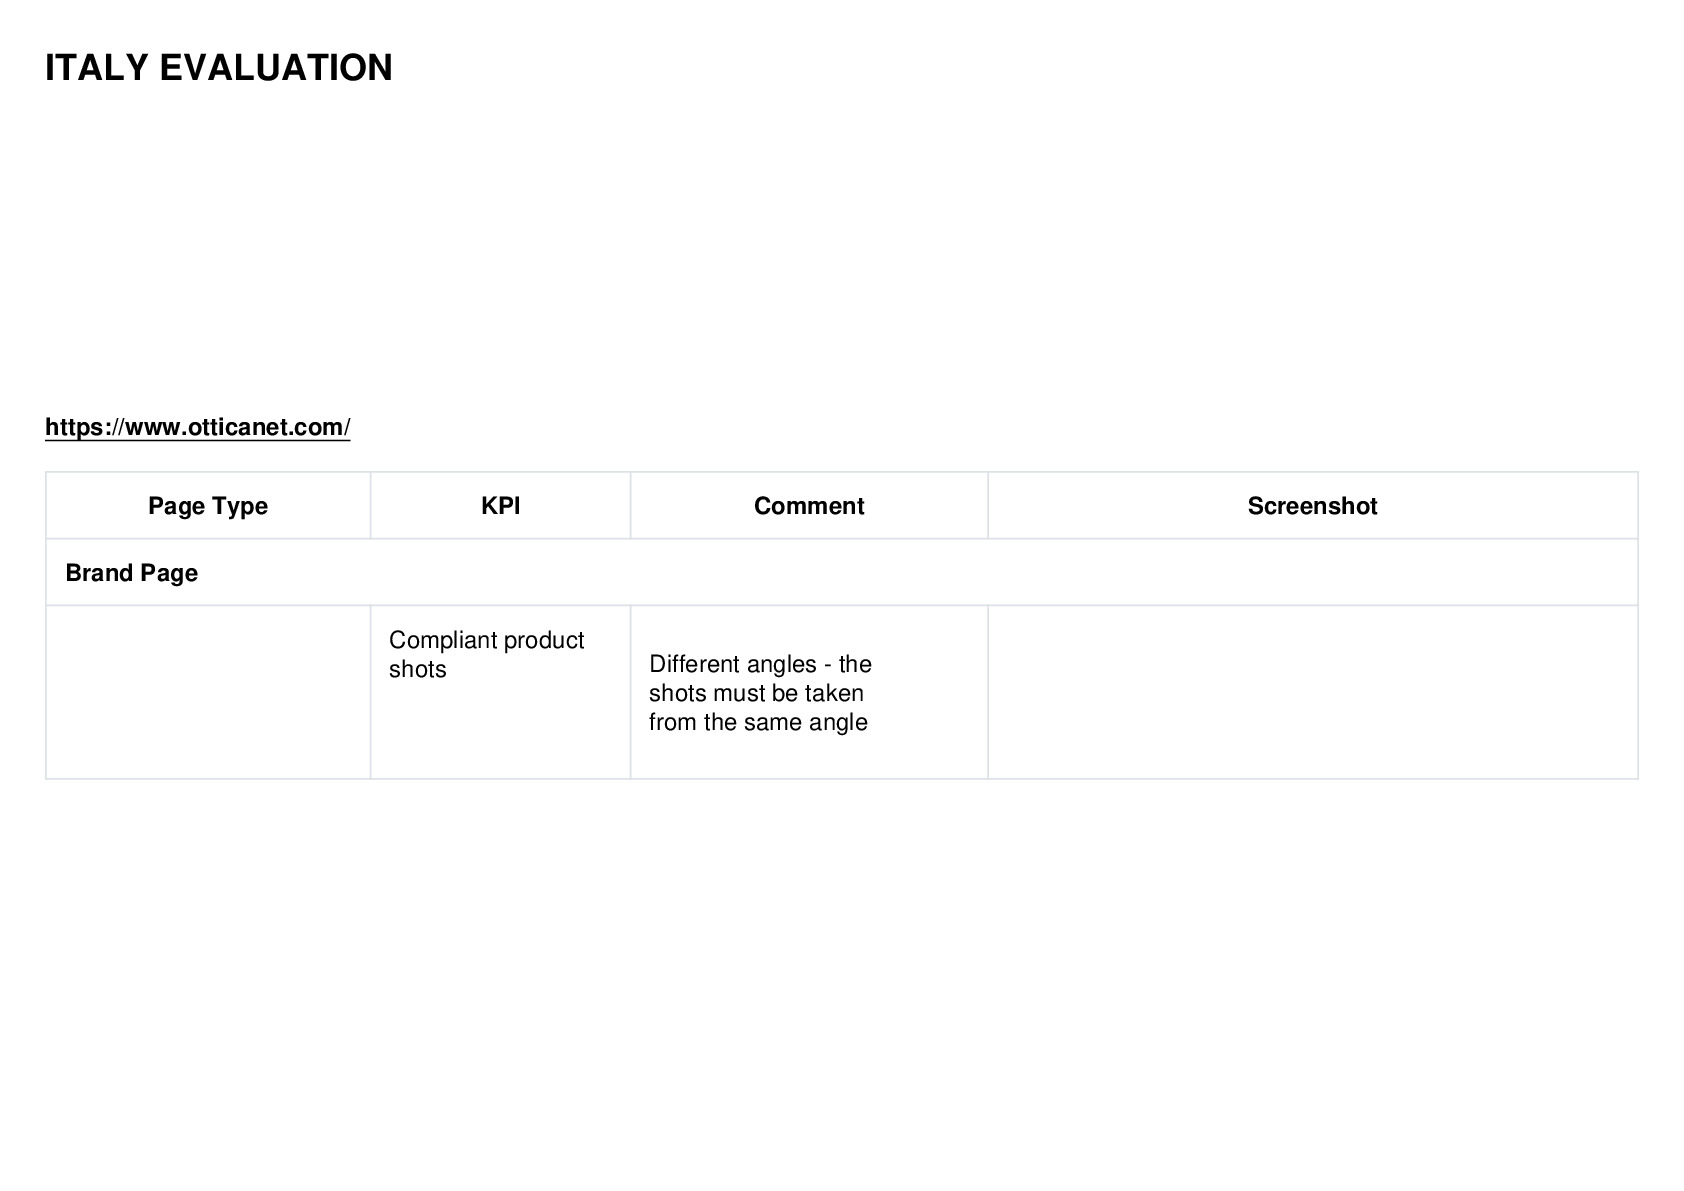Click the line 'shots must be taken'
Viewport: 1684px width, 1191px height.
(756, 693)
